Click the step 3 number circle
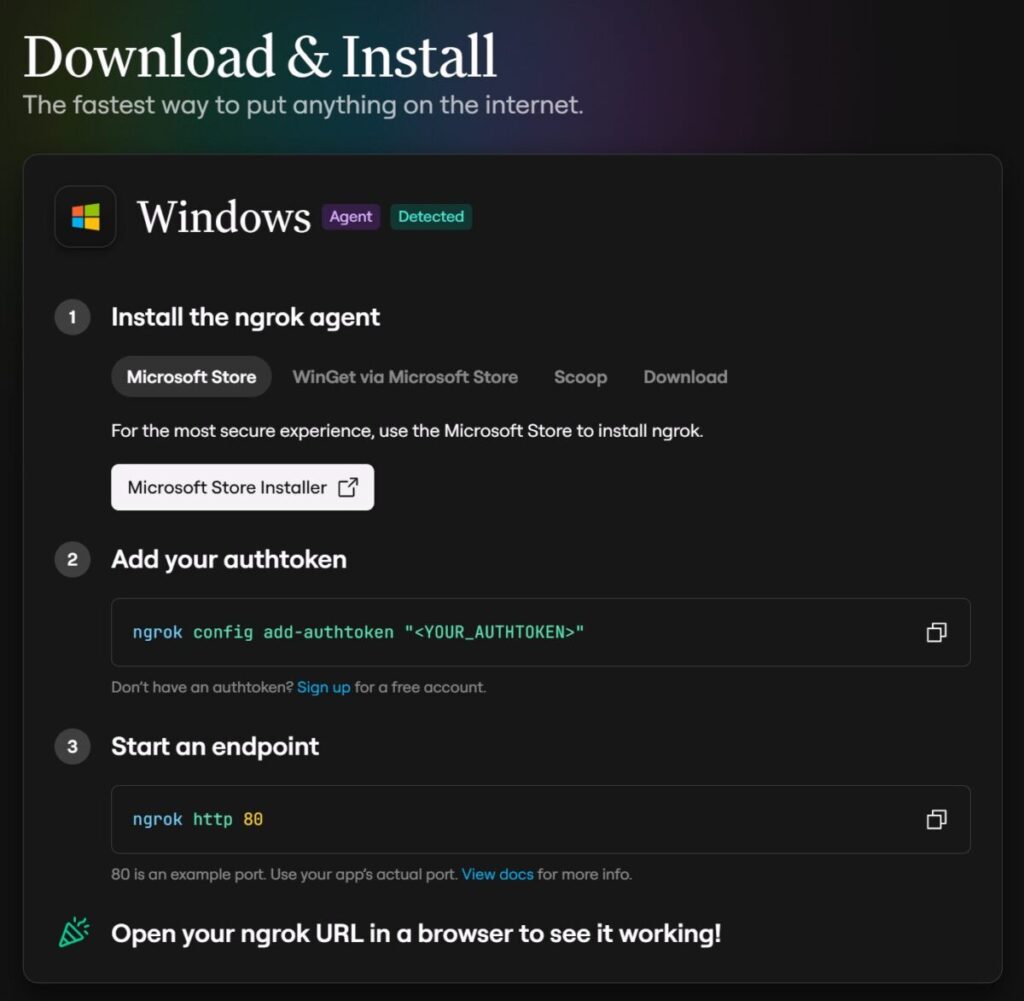Image resolution: width=1024 pixels, height=1001 pixels. click(x=72, y=746)
